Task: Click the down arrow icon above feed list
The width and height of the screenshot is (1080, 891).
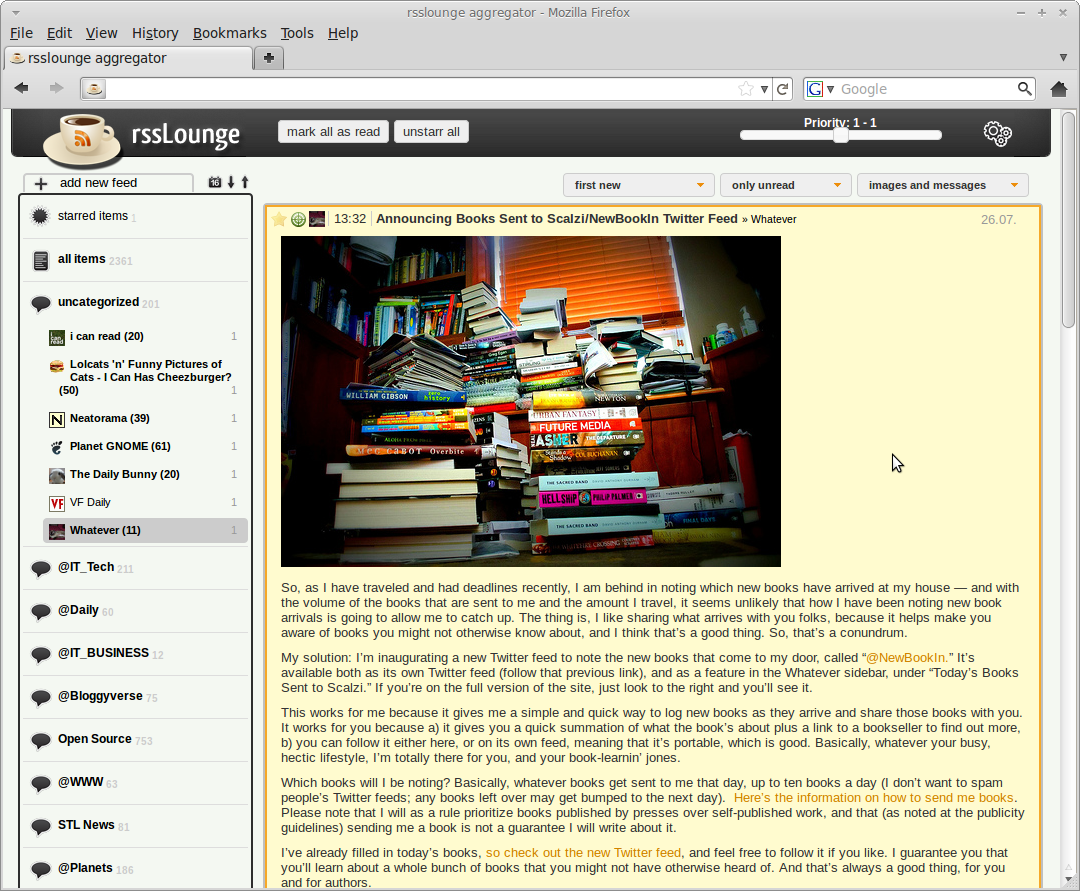Action: click(231, 182)
